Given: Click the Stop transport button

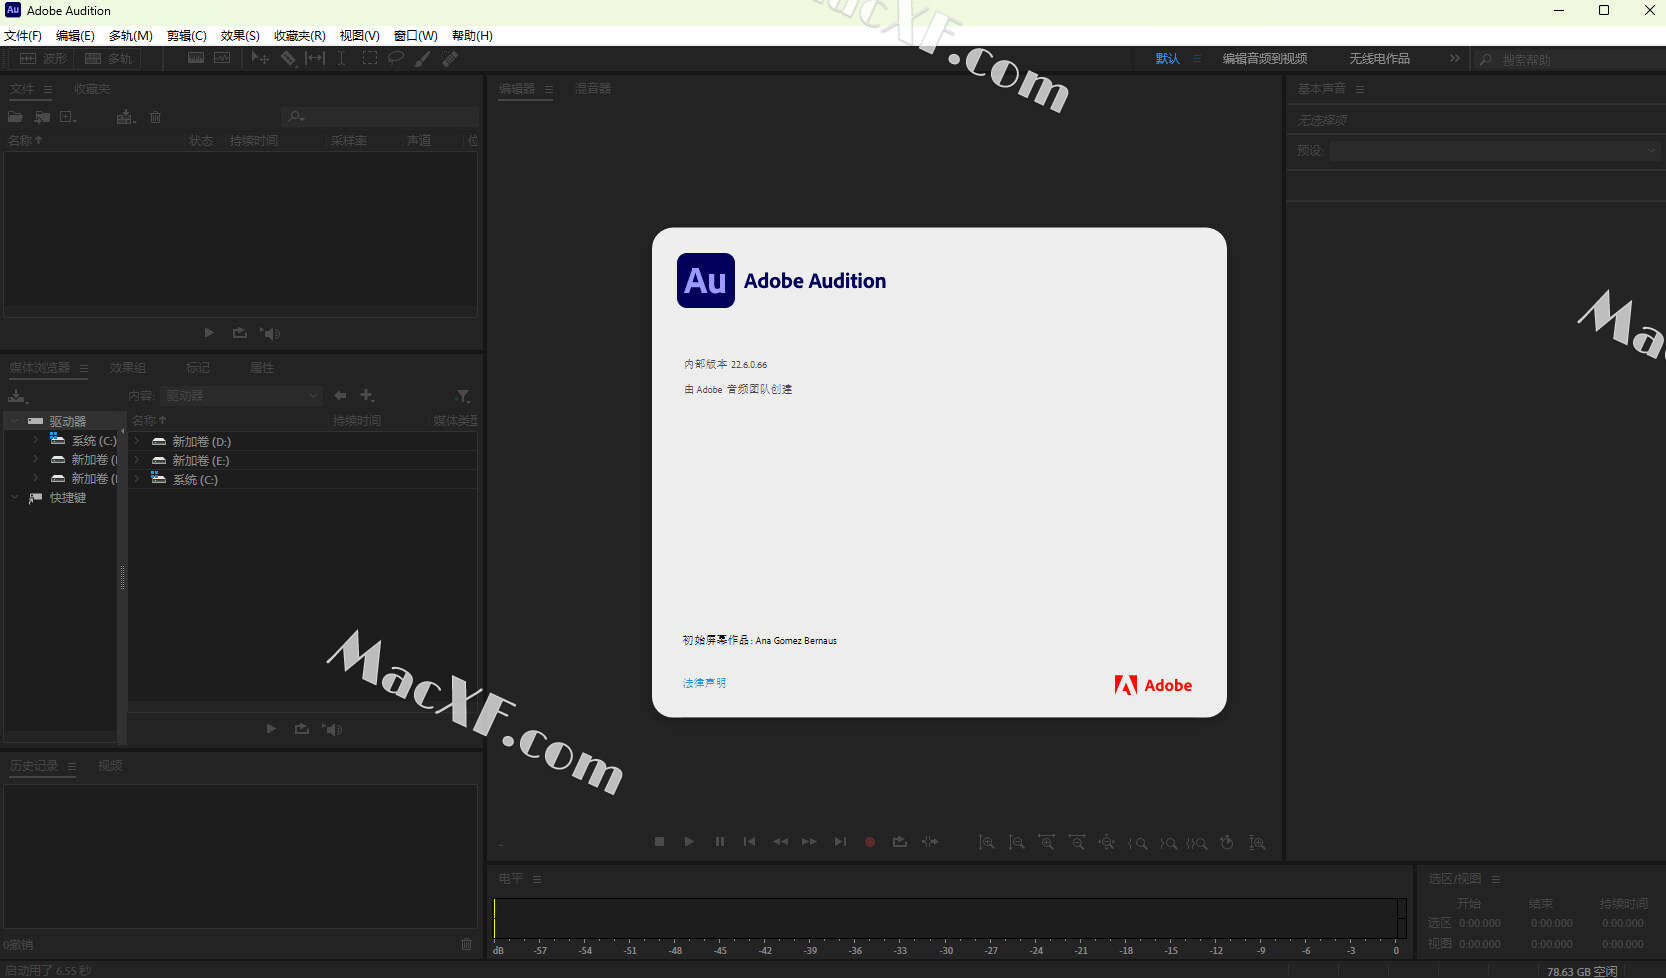Looking at the screenshot, I should click(x=659, y=842).
